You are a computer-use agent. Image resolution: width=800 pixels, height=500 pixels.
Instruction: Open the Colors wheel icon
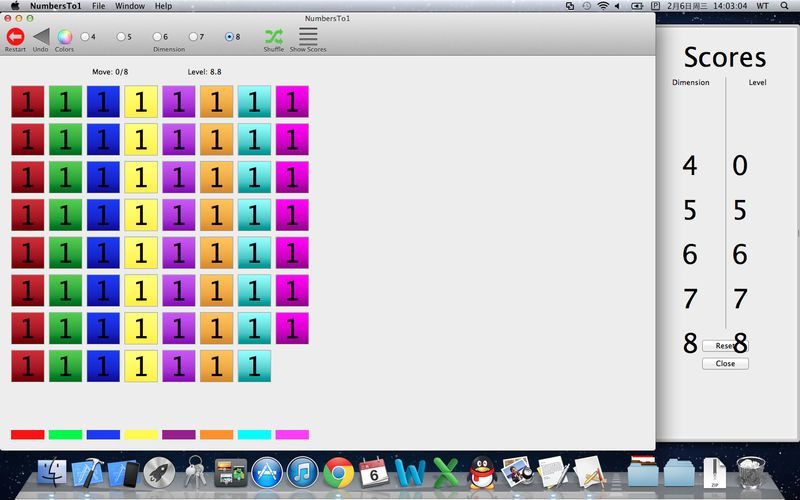coord(64,37)
